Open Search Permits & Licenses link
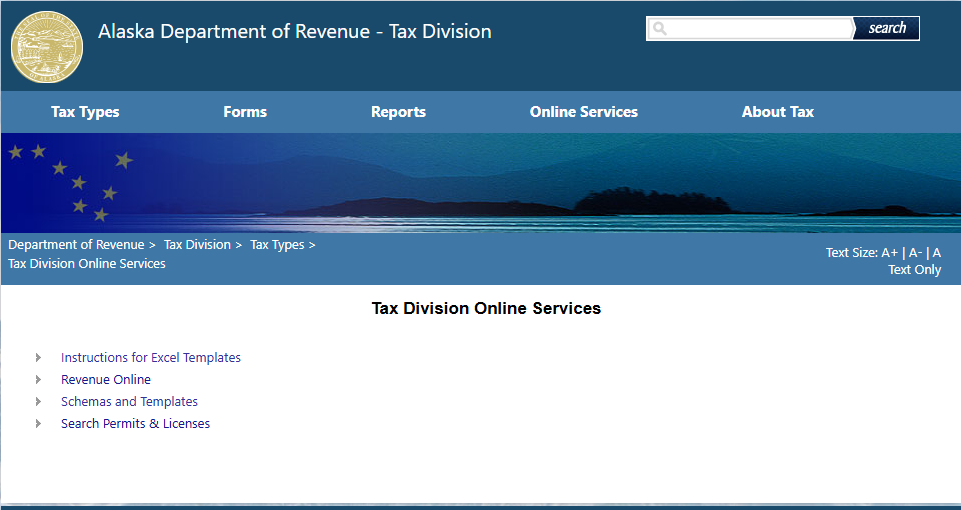The image size is (961, 510). (135, 424)
